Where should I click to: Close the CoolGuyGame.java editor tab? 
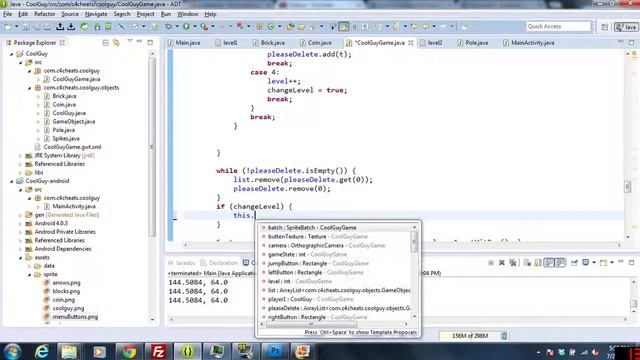[411, 42]
